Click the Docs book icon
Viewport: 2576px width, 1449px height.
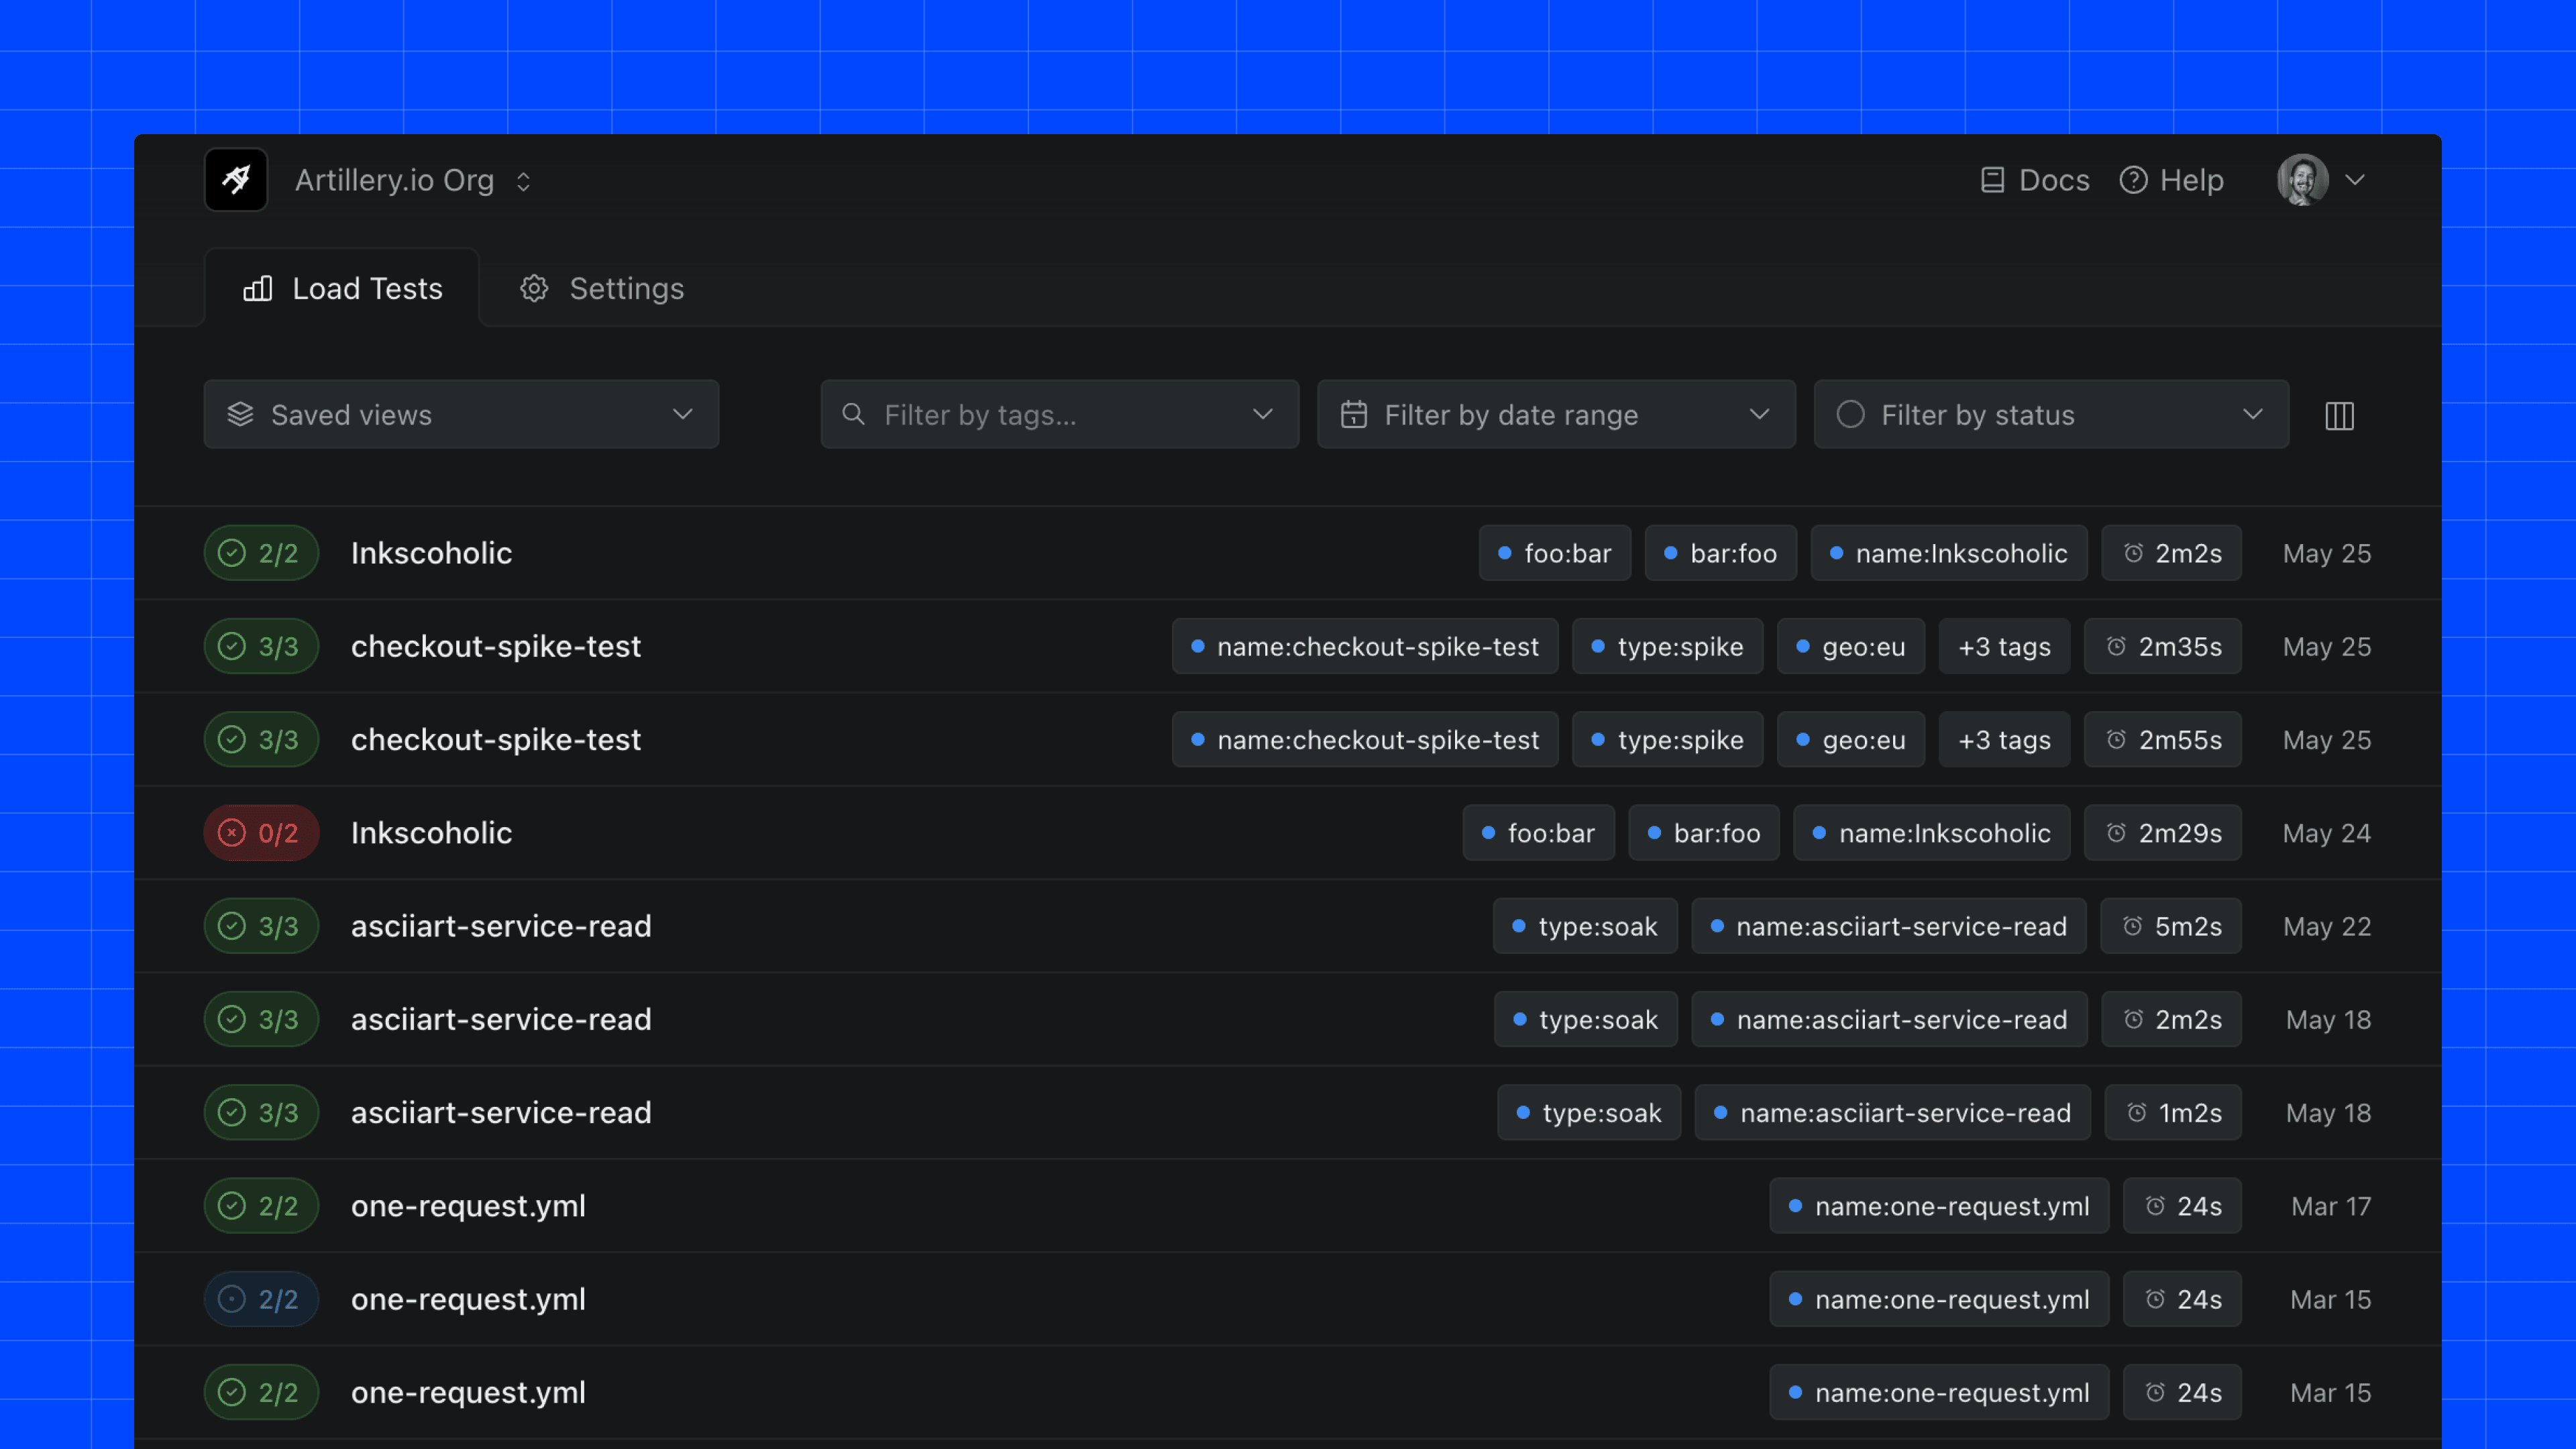point(1992,180)
